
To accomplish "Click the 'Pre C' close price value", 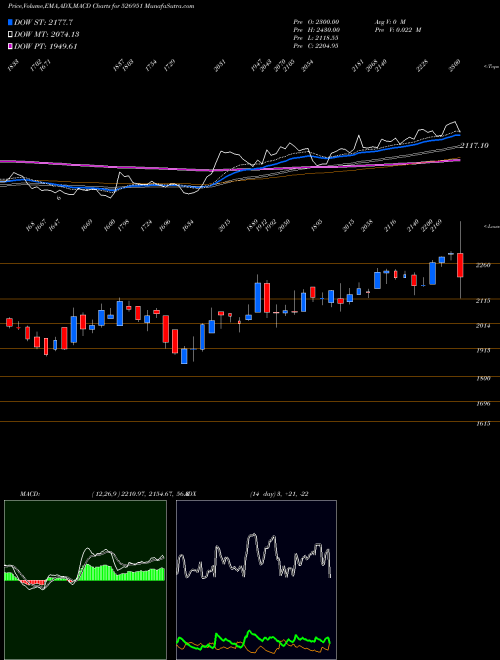I will point(316,46).
